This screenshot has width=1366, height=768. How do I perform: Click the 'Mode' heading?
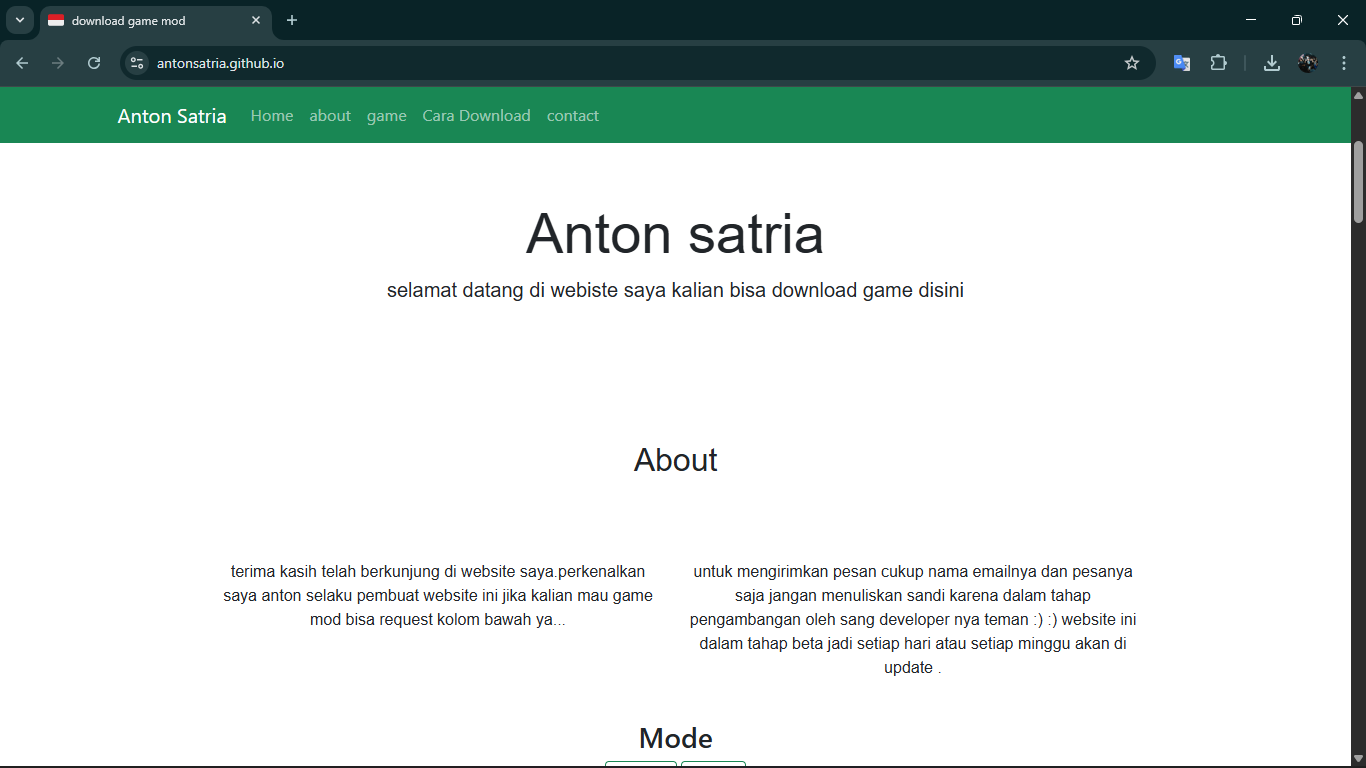pyautogui.click(x=676, y=738)
